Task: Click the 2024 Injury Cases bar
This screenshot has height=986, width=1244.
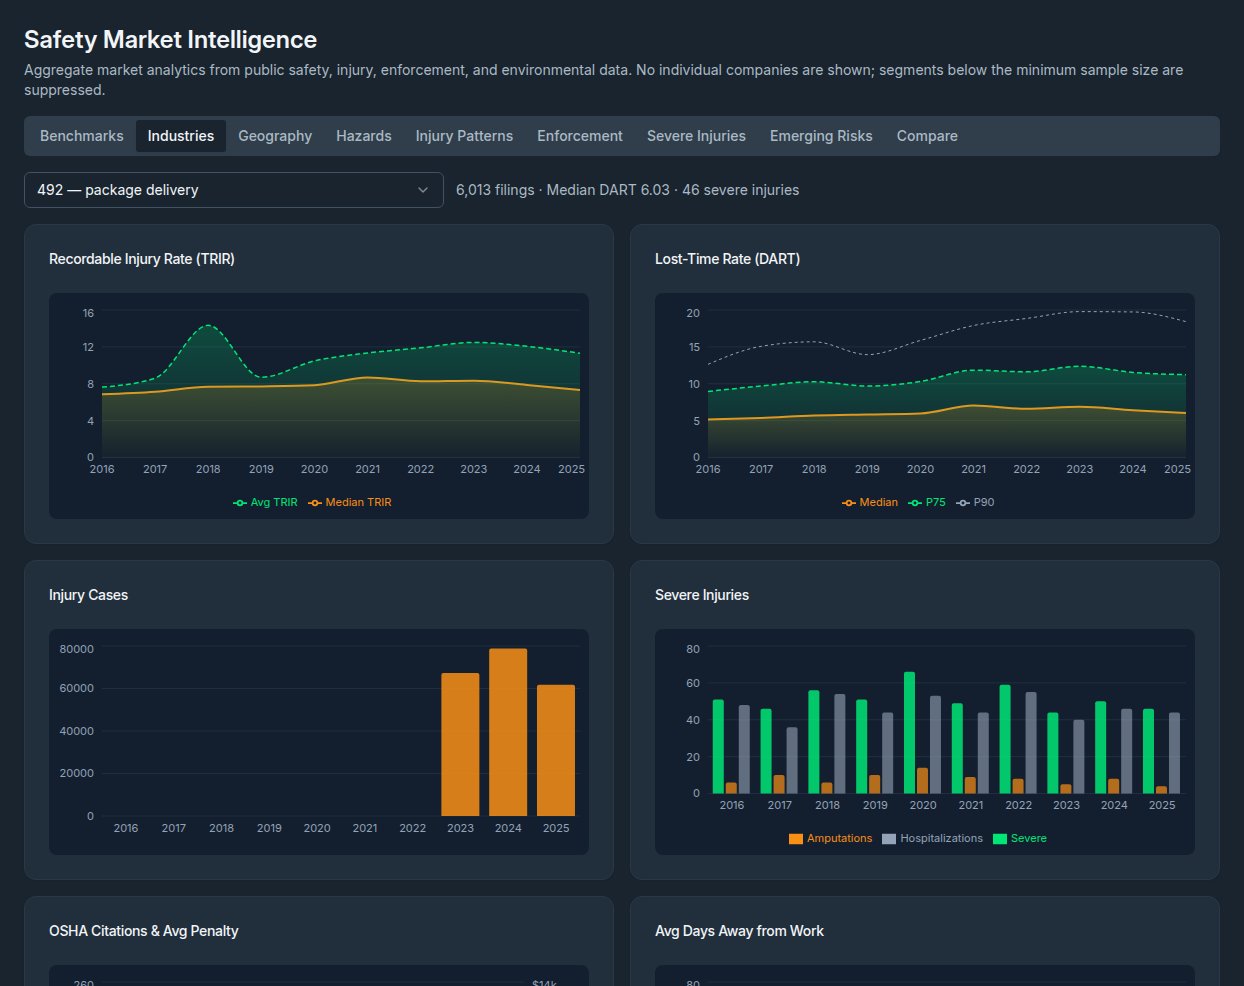Action: [508, 732]
